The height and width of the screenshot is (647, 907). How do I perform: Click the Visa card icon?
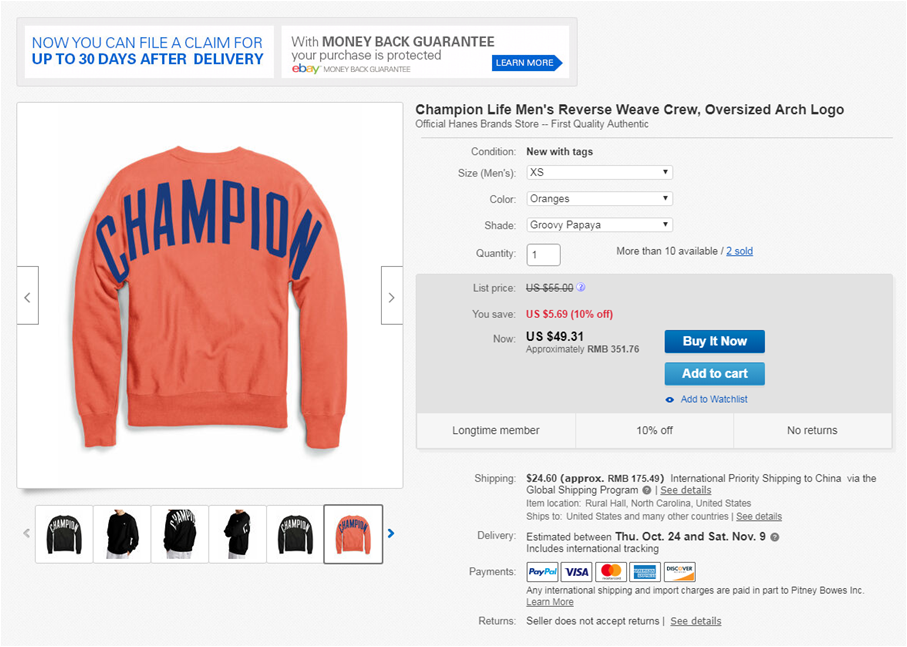[576, 572]
